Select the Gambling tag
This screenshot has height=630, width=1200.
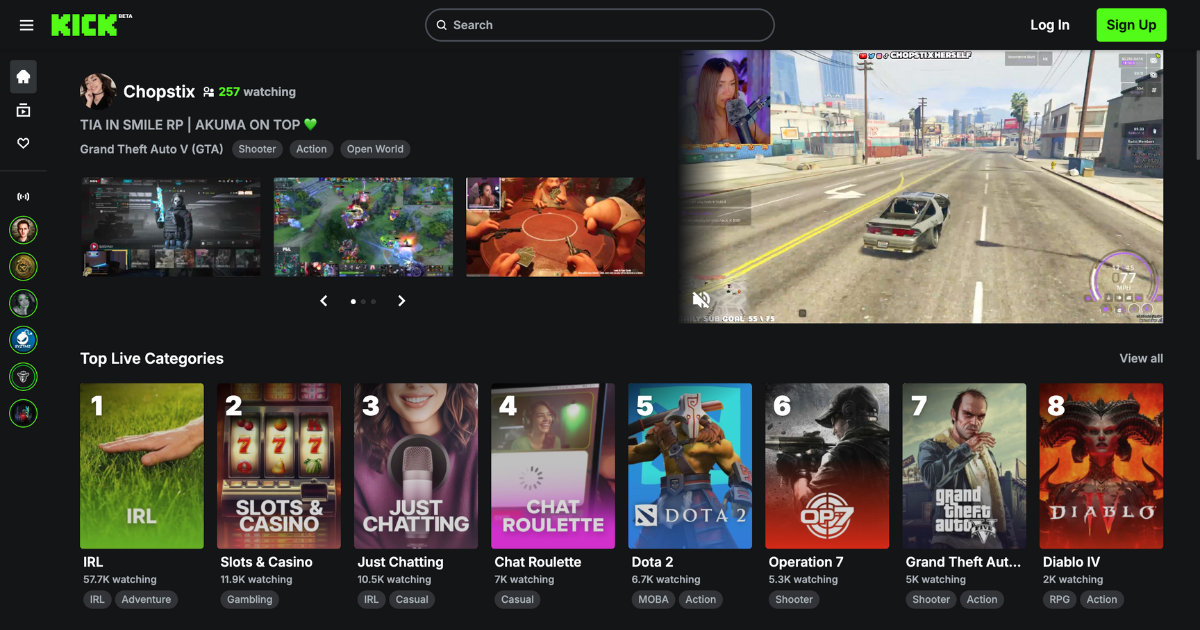250,600
